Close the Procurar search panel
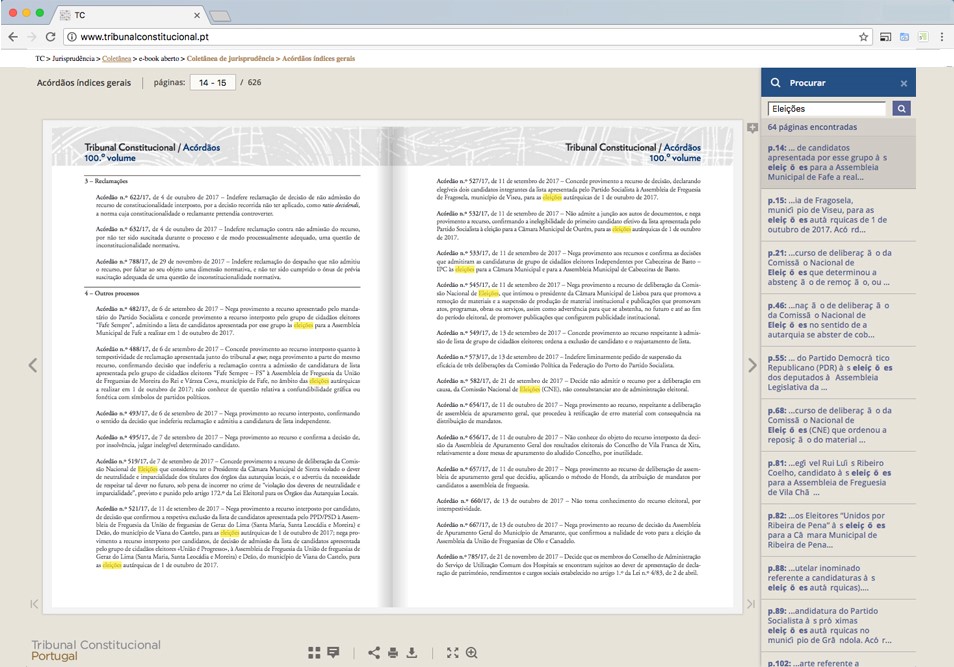954x667 pixels. coord(903,84)
